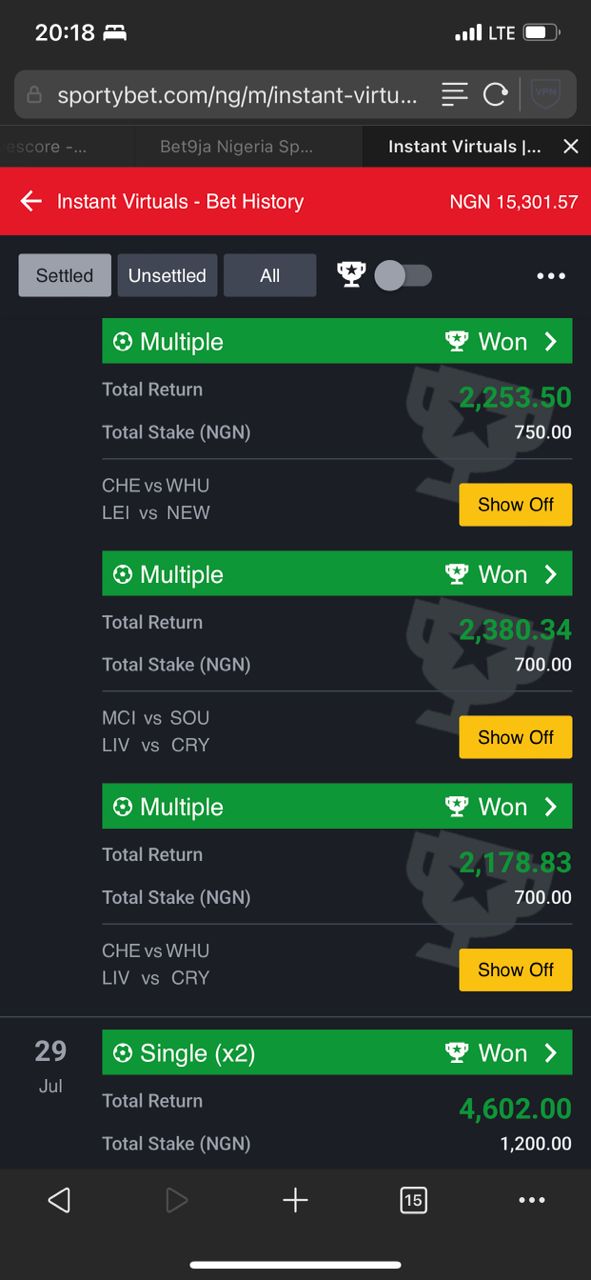Image resolution: width=591 pixels, height=1280 pixels.
Task: Go back using browser's bottom back triangle
Action: 59,1200
